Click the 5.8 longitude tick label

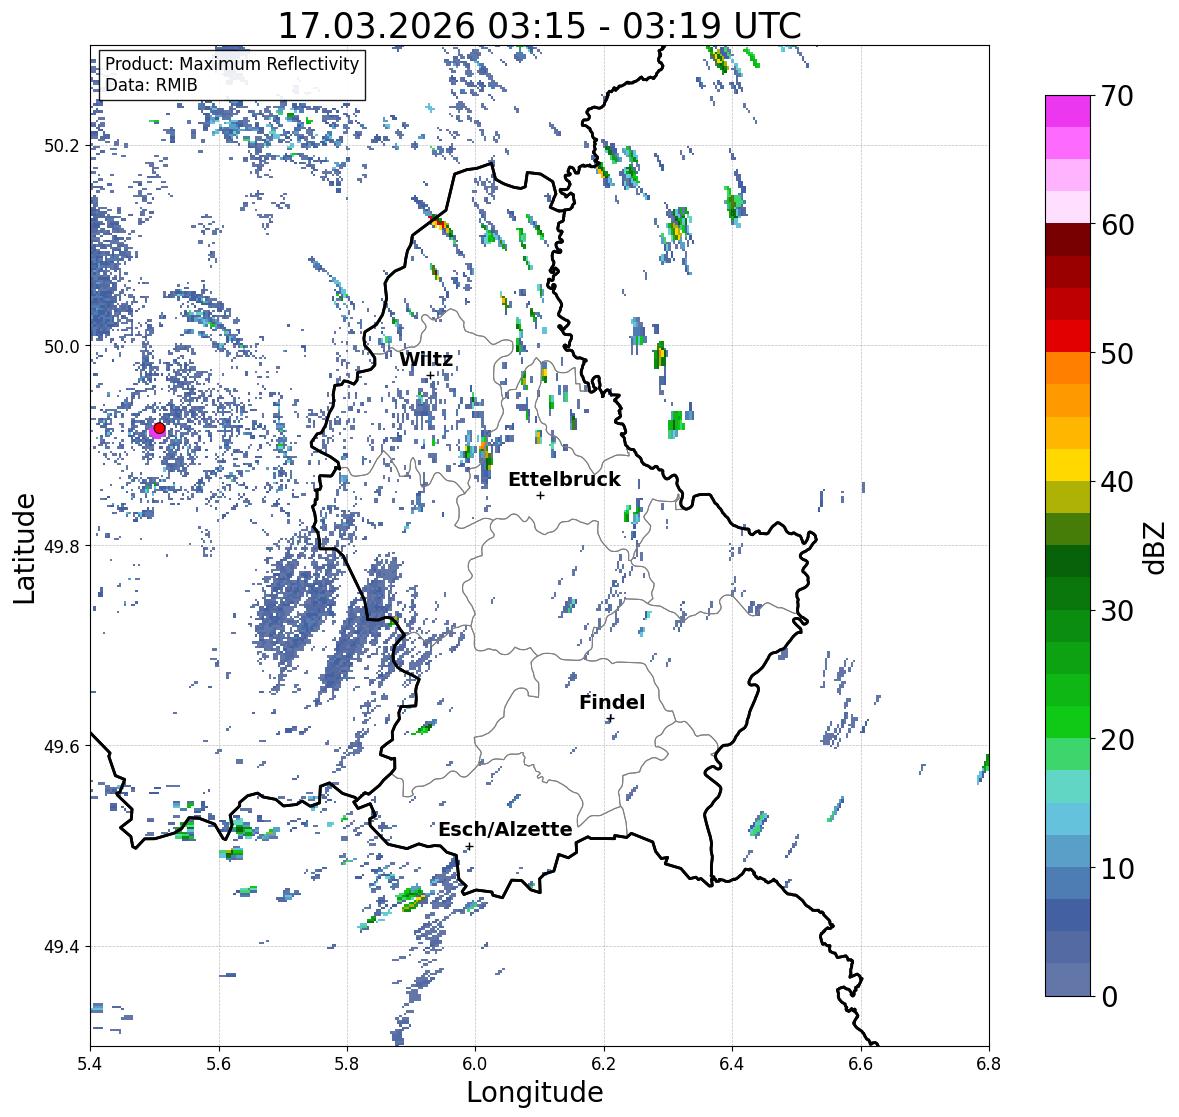click(347, 1064)
